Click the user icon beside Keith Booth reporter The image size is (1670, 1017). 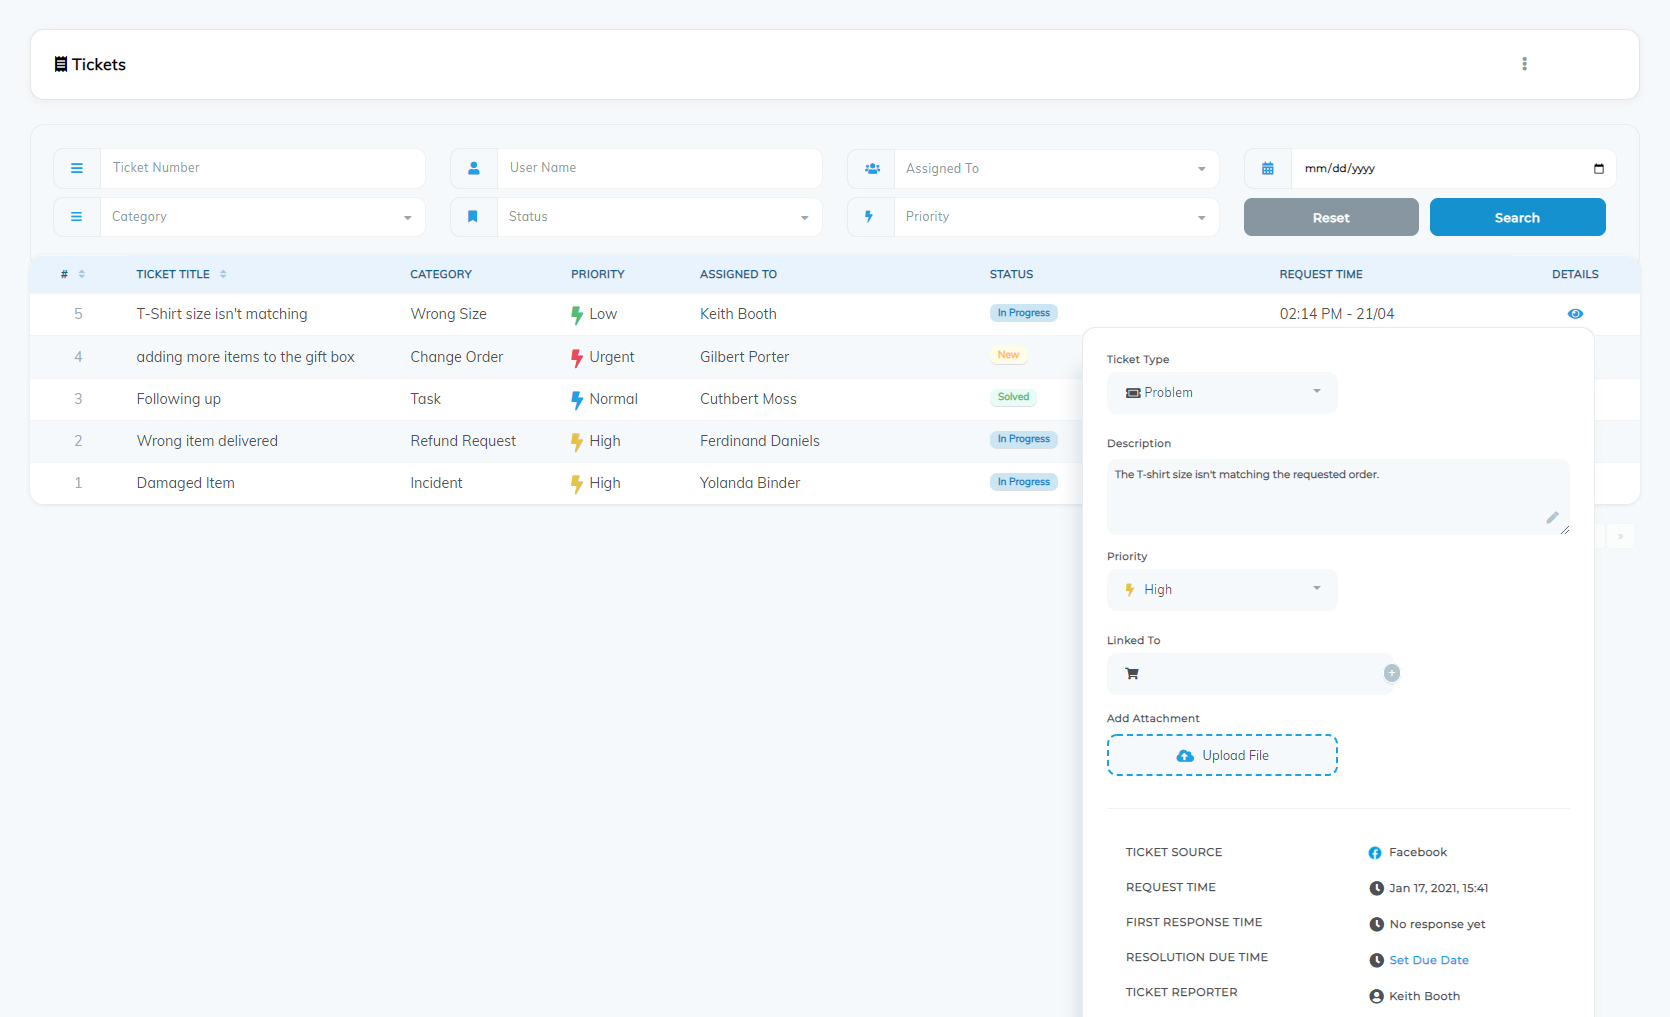pos(1376,996)
